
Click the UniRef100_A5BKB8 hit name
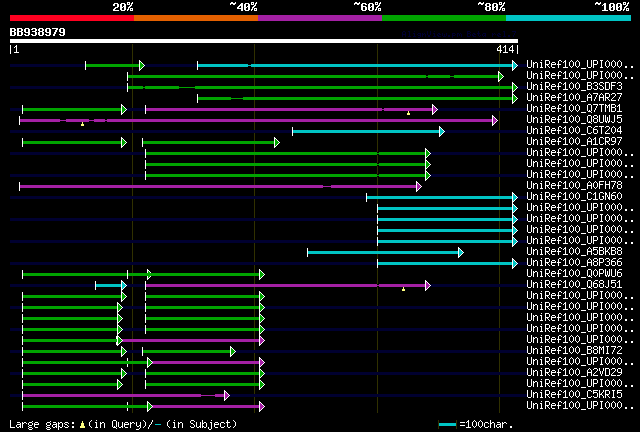[x=574, y=252]
